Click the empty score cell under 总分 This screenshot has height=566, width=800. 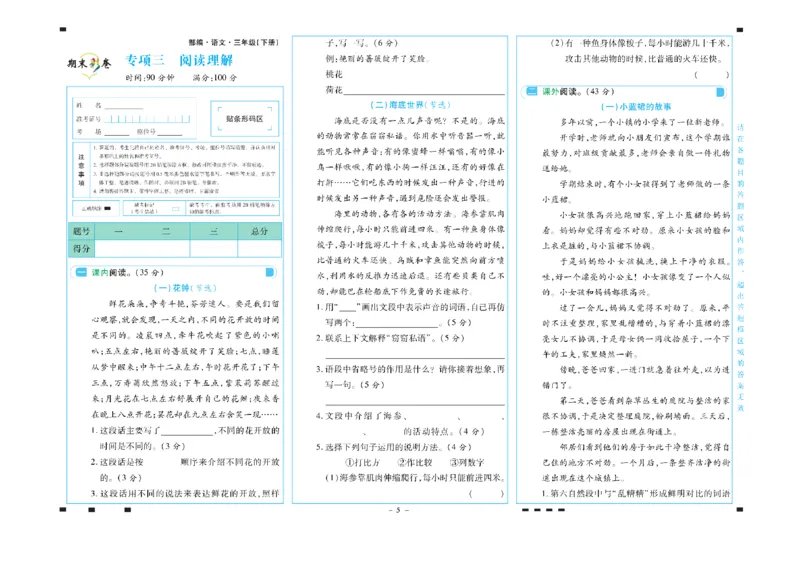click(259, 249)
